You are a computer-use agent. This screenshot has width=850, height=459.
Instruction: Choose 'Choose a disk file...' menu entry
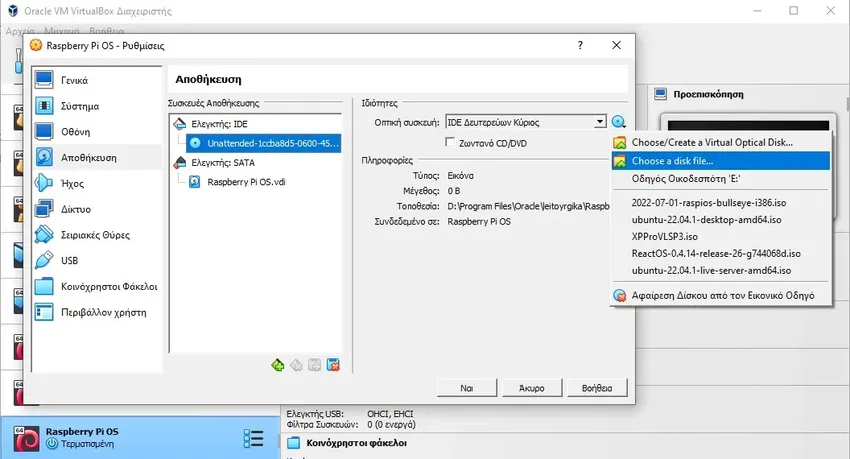click(x=720, y=161)
